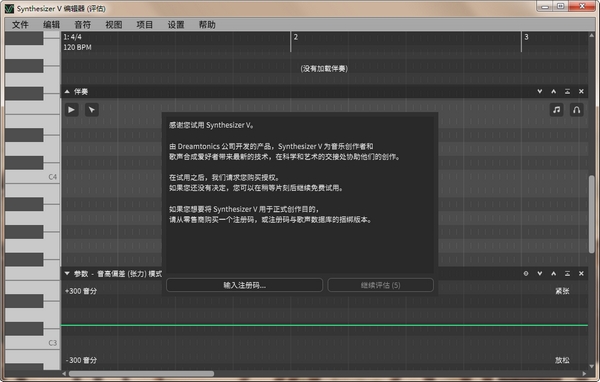Open the 设置 menu
The width and height of the screenshot is (600, 382).
(x=176, y=25)
